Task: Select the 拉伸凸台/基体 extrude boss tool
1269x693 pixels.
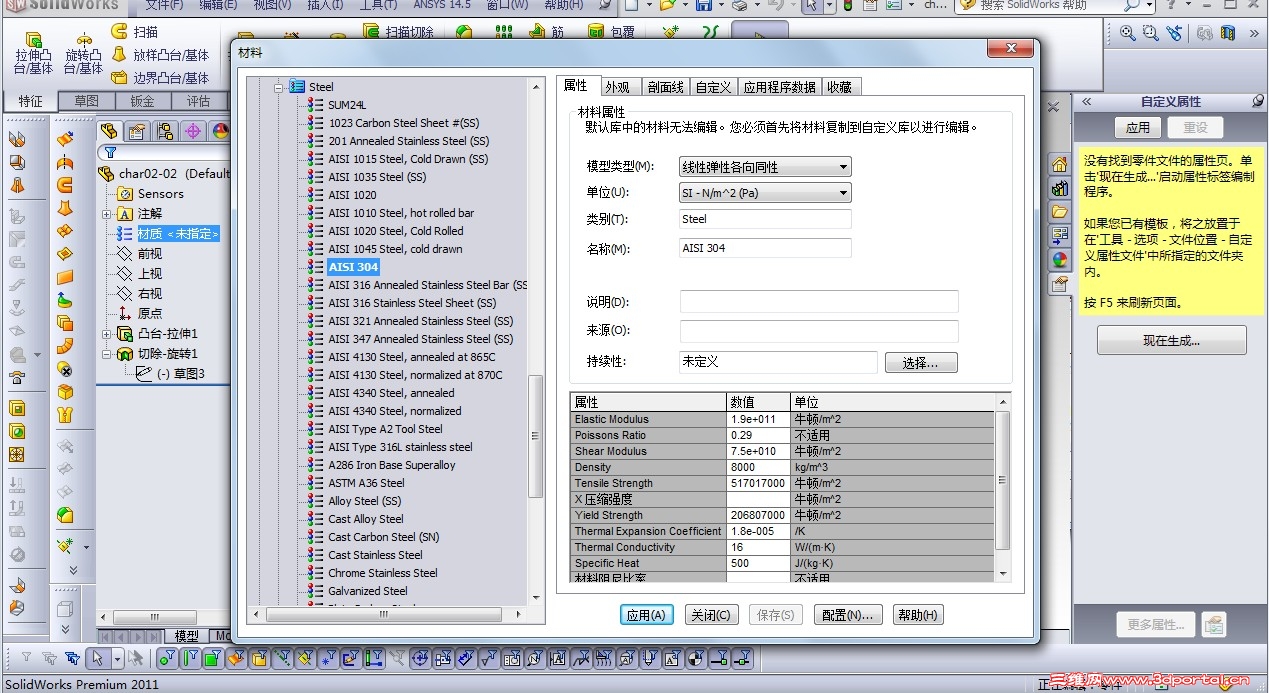Action: [x=33, y=53]
